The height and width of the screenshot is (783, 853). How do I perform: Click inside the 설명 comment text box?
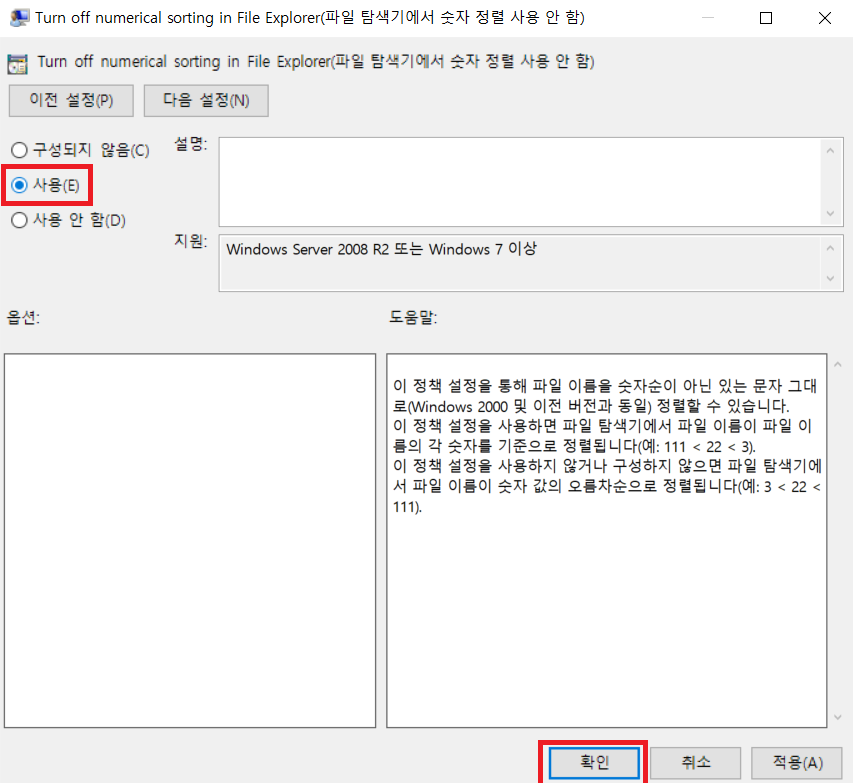tap(520, 182)
